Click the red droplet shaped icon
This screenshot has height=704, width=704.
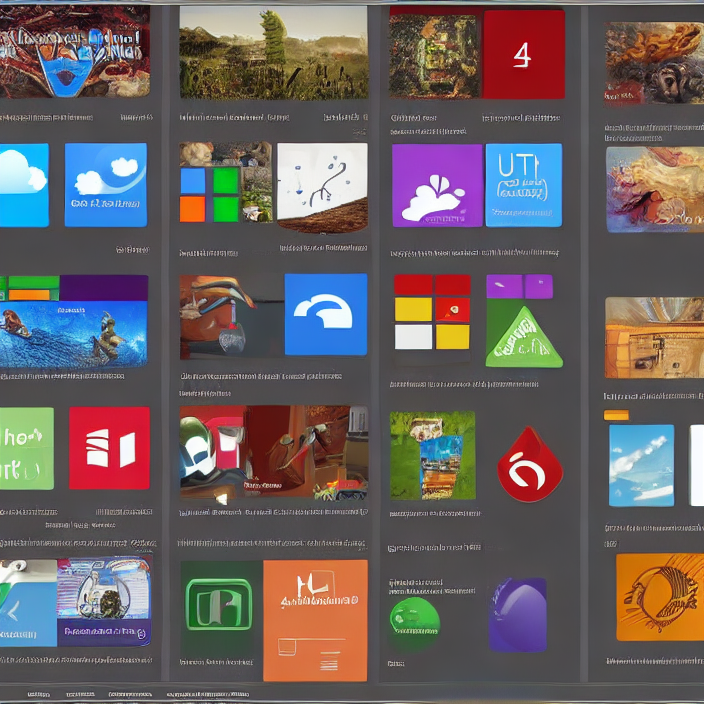click(529, 464)
